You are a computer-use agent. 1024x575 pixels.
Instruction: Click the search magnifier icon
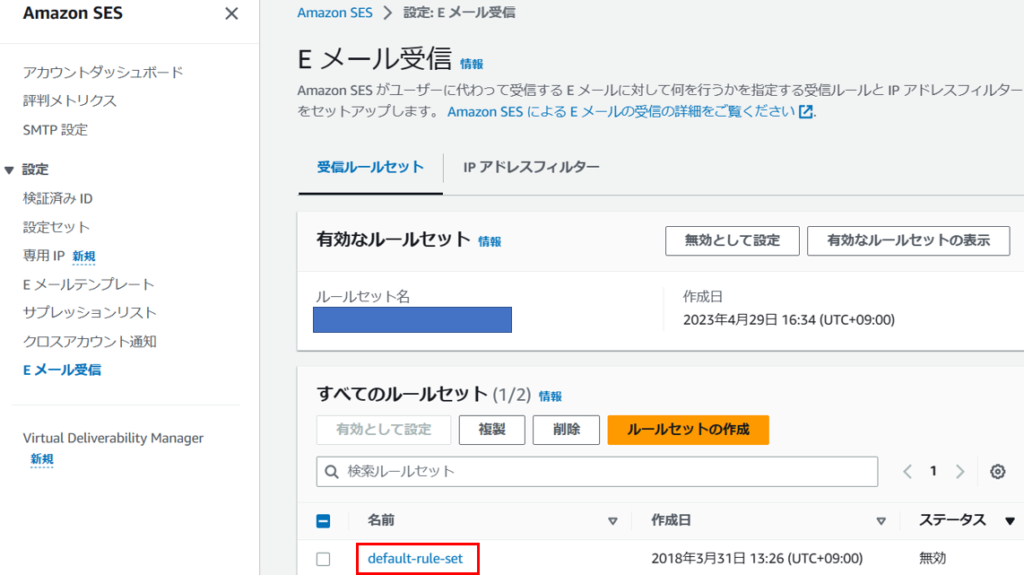click(x=332, y=472)
